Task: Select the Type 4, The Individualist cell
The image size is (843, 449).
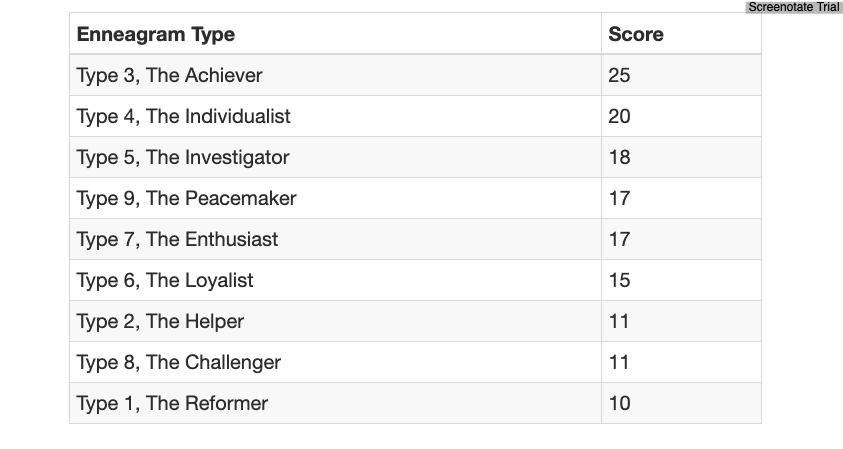Action: [x=183, y=116]
